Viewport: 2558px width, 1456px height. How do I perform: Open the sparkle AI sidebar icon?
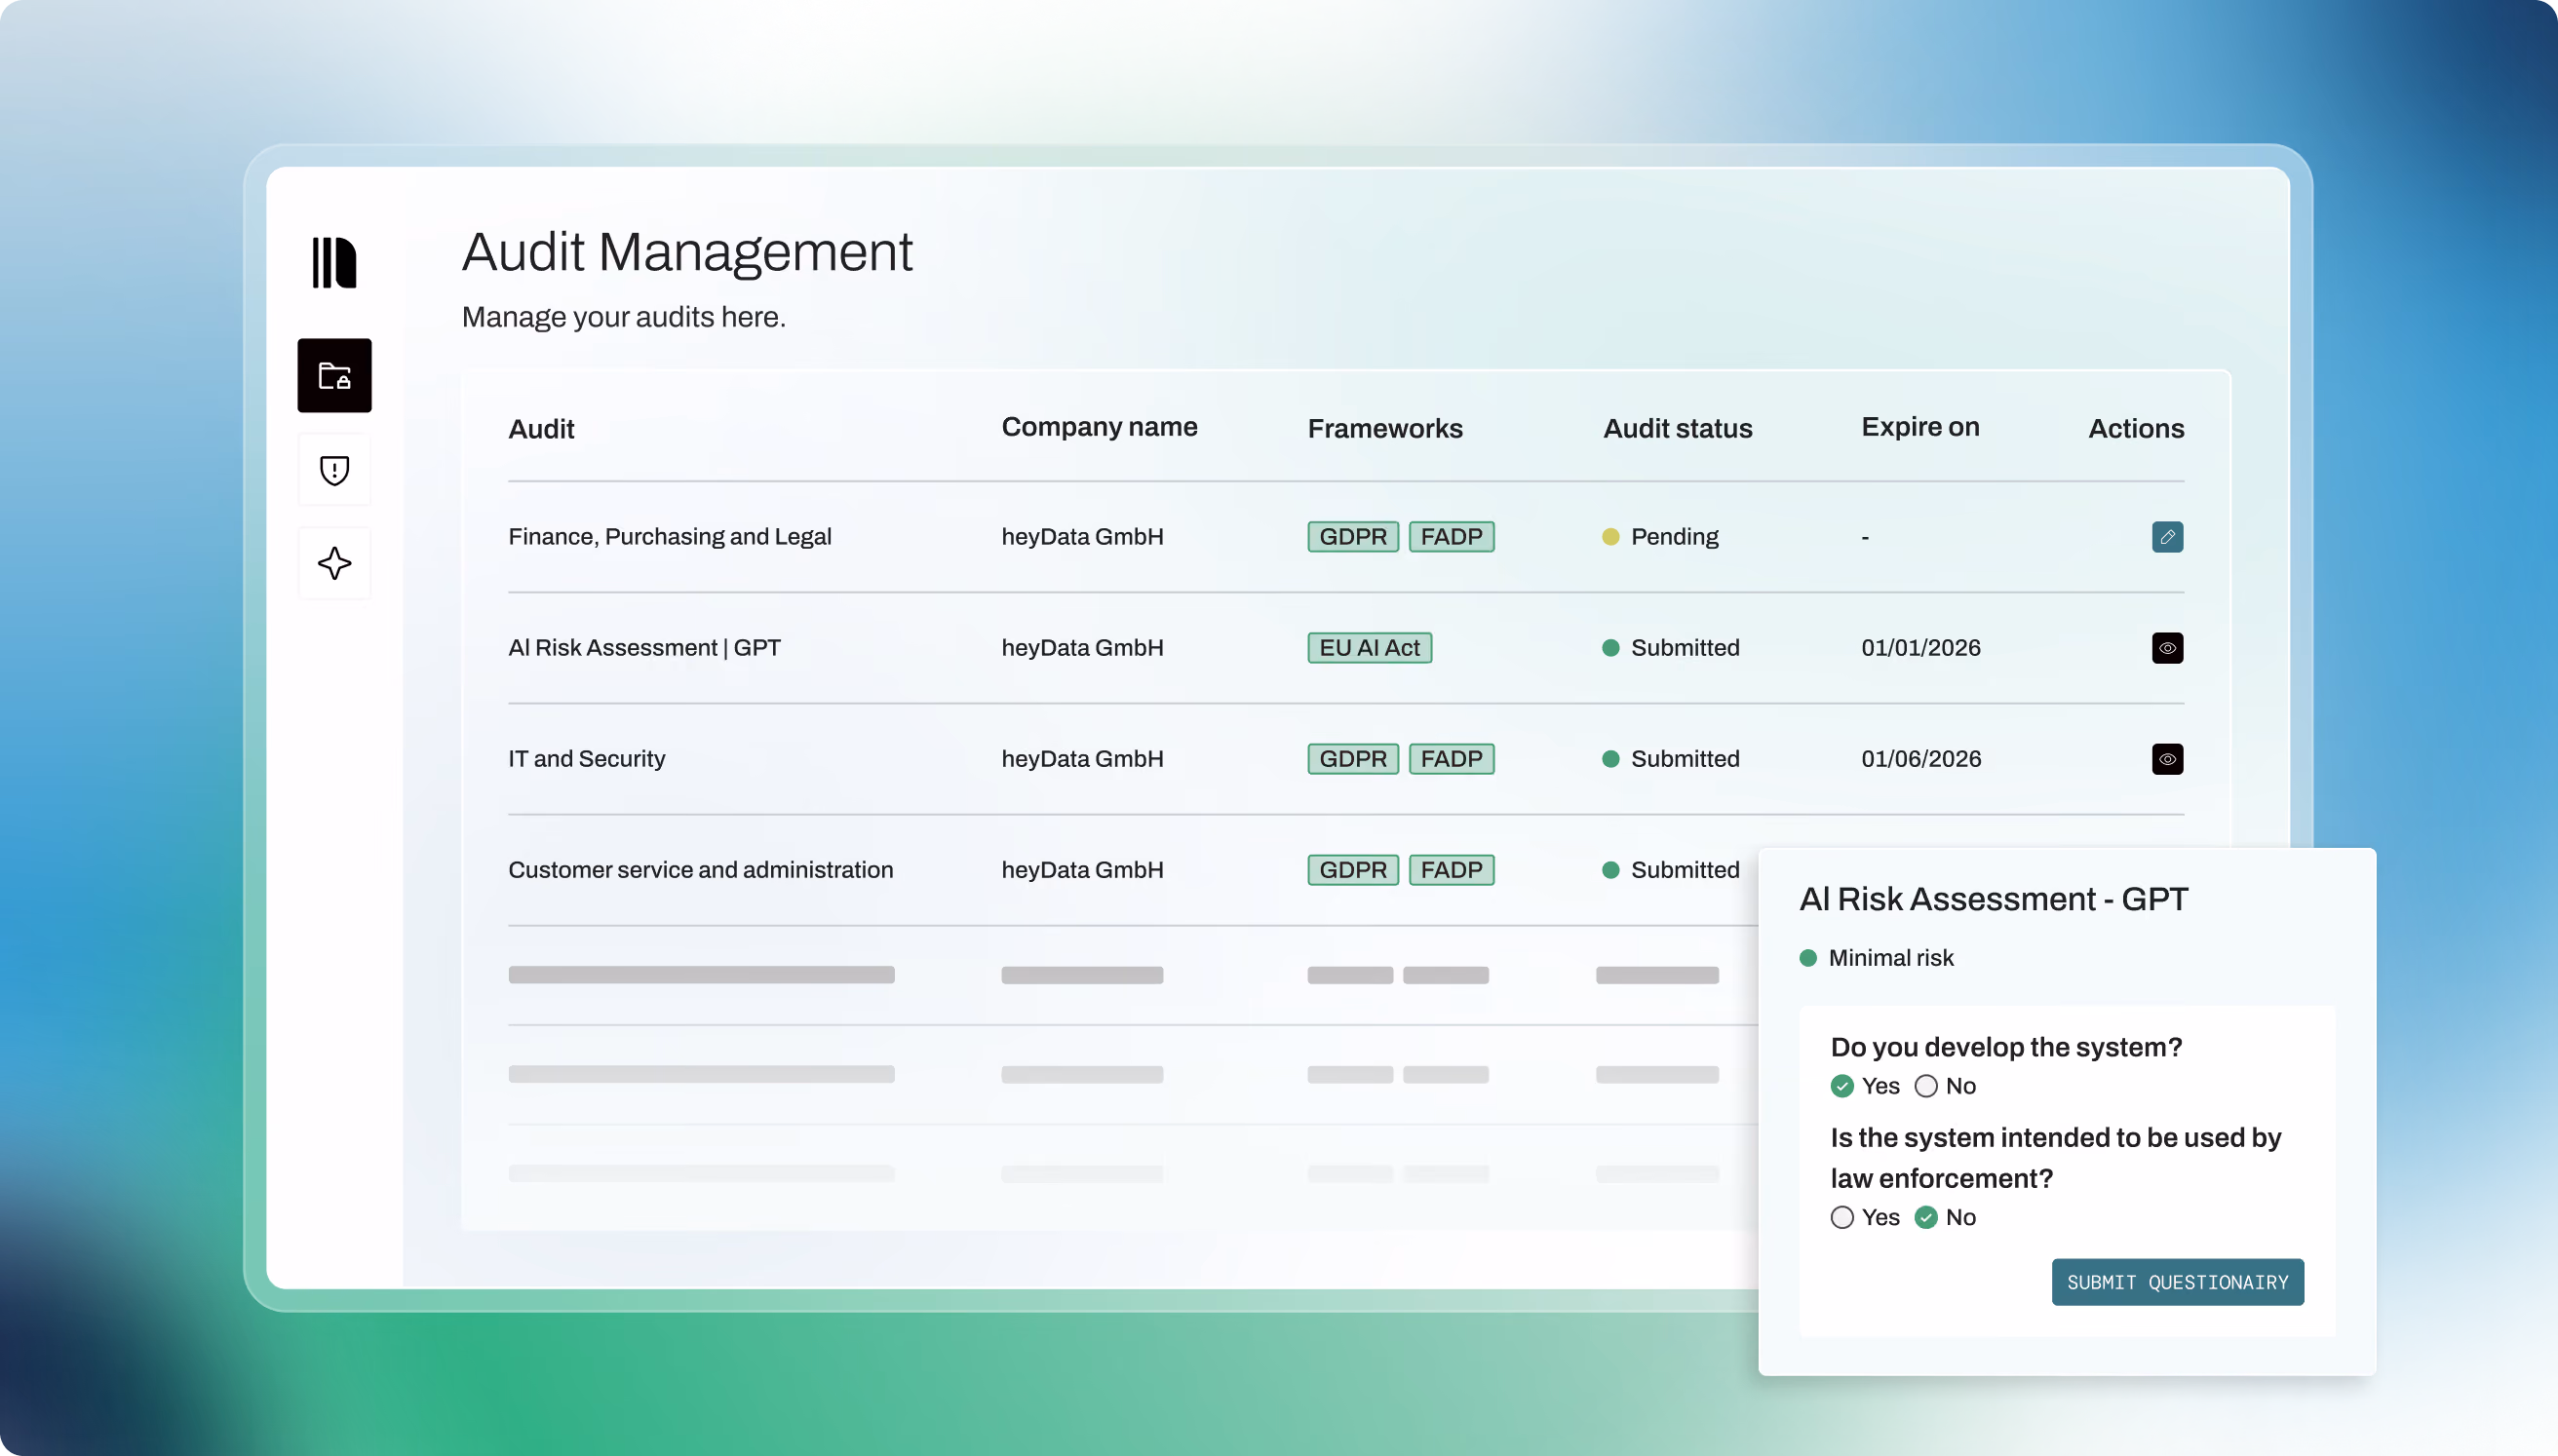334,563
